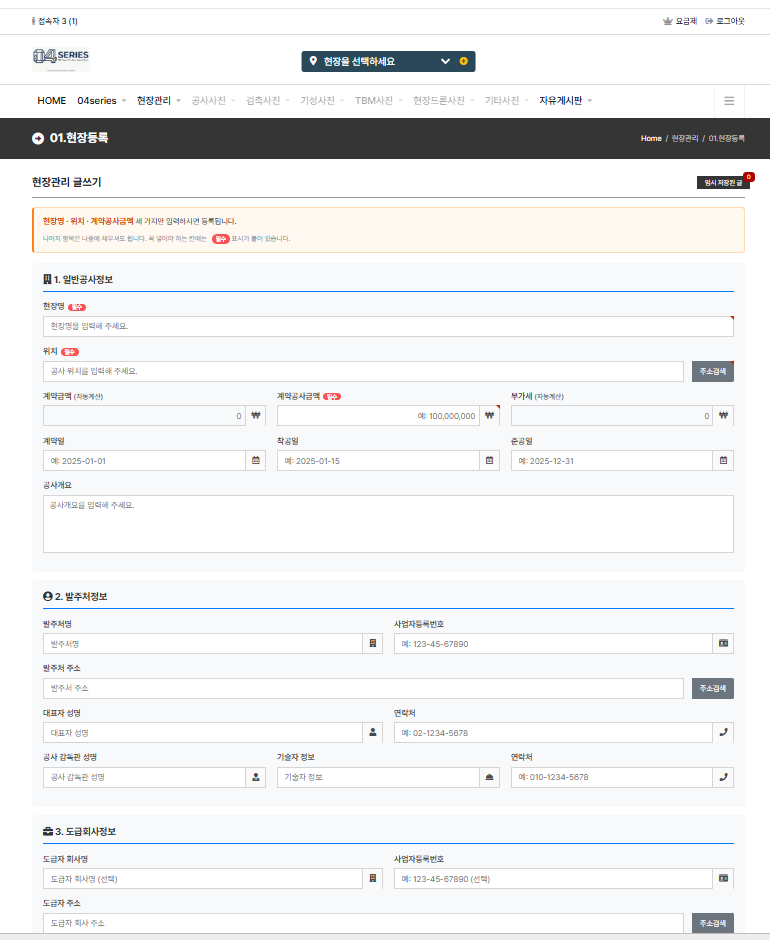Click 주소검색 button beside 위치 field

[712, 371]
